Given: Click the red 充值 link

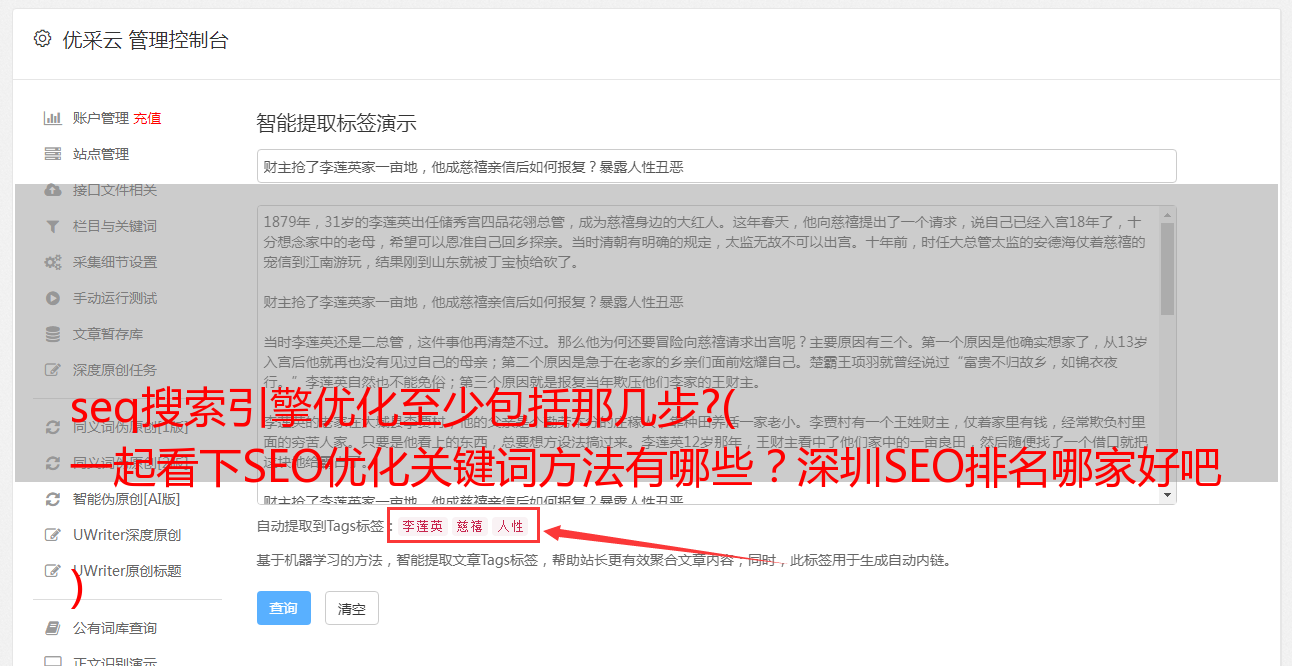Looking at the screenshot, I should click(147, 118).
